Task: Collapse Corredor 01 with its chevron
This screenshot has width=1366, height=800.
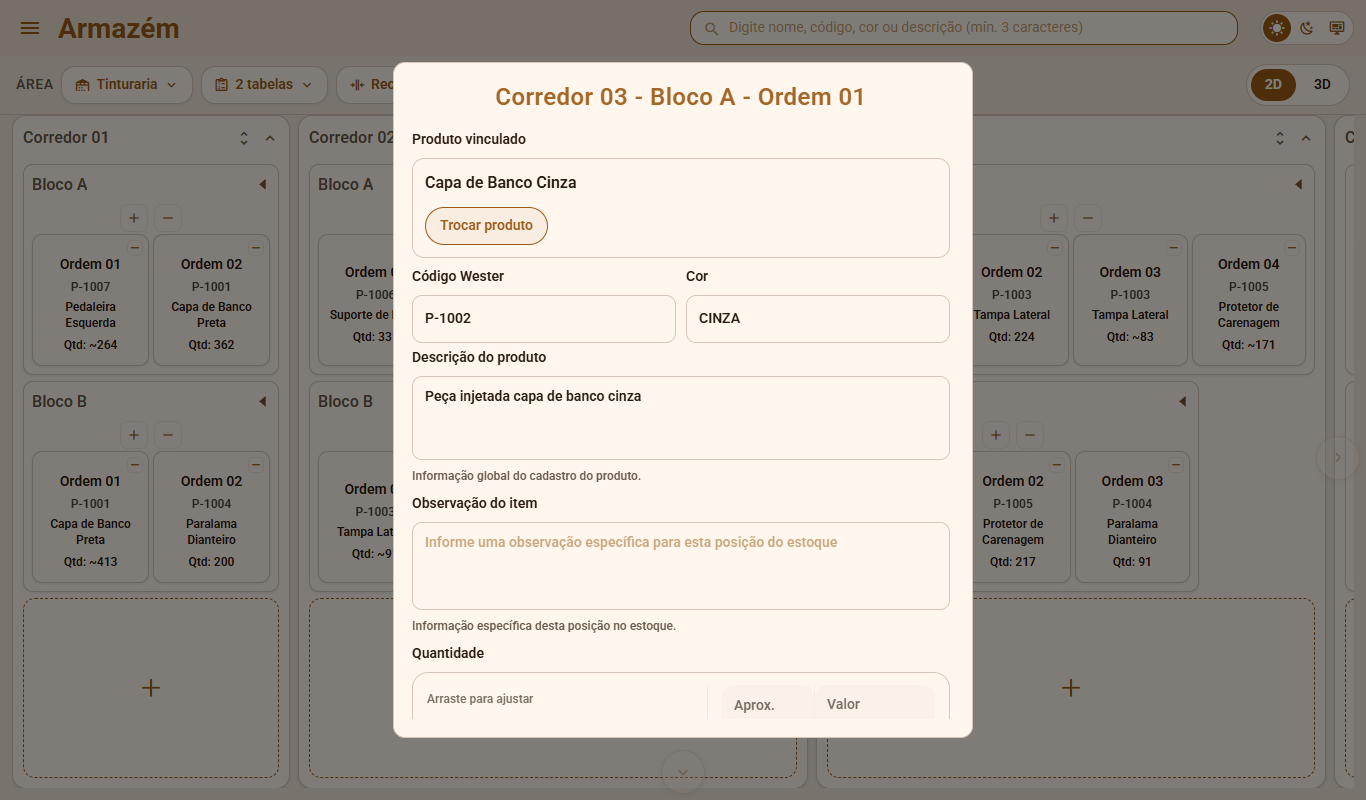Action: click(269, 138)
